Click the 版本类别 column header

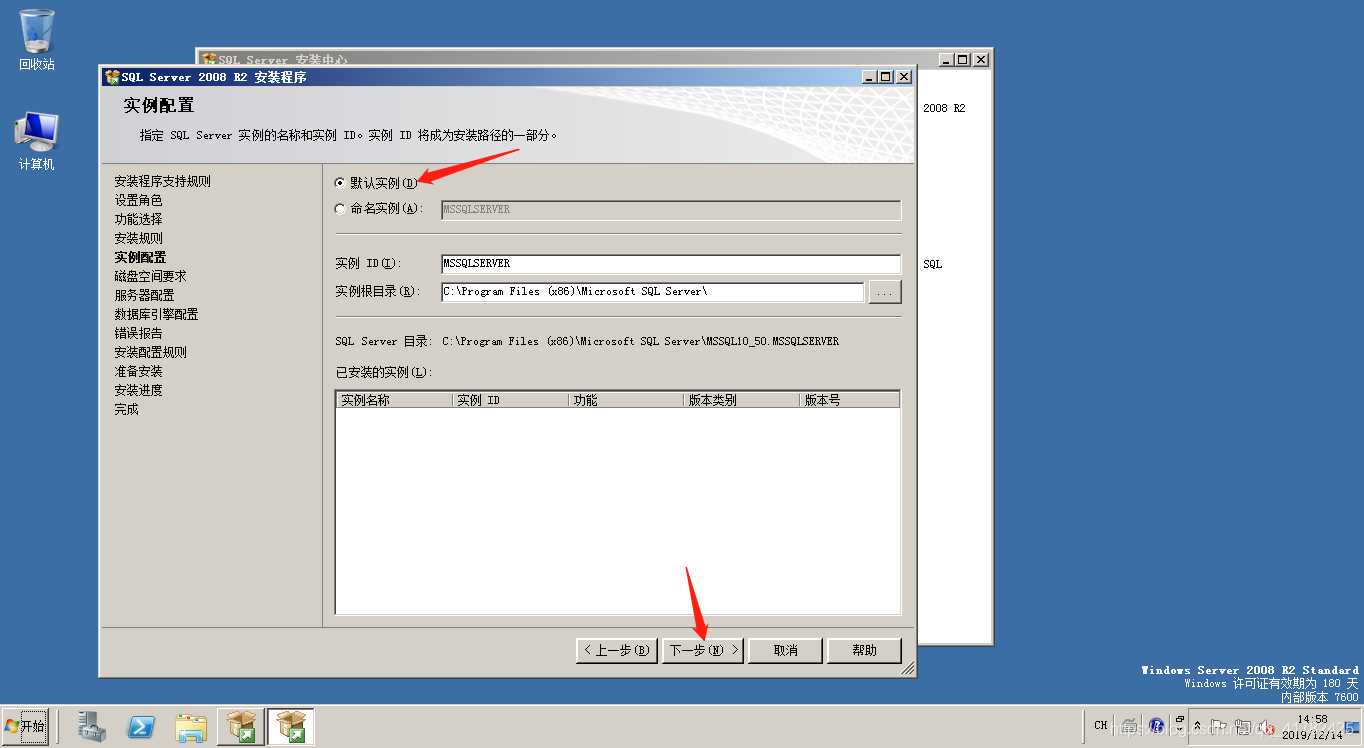tap(742, 400)
